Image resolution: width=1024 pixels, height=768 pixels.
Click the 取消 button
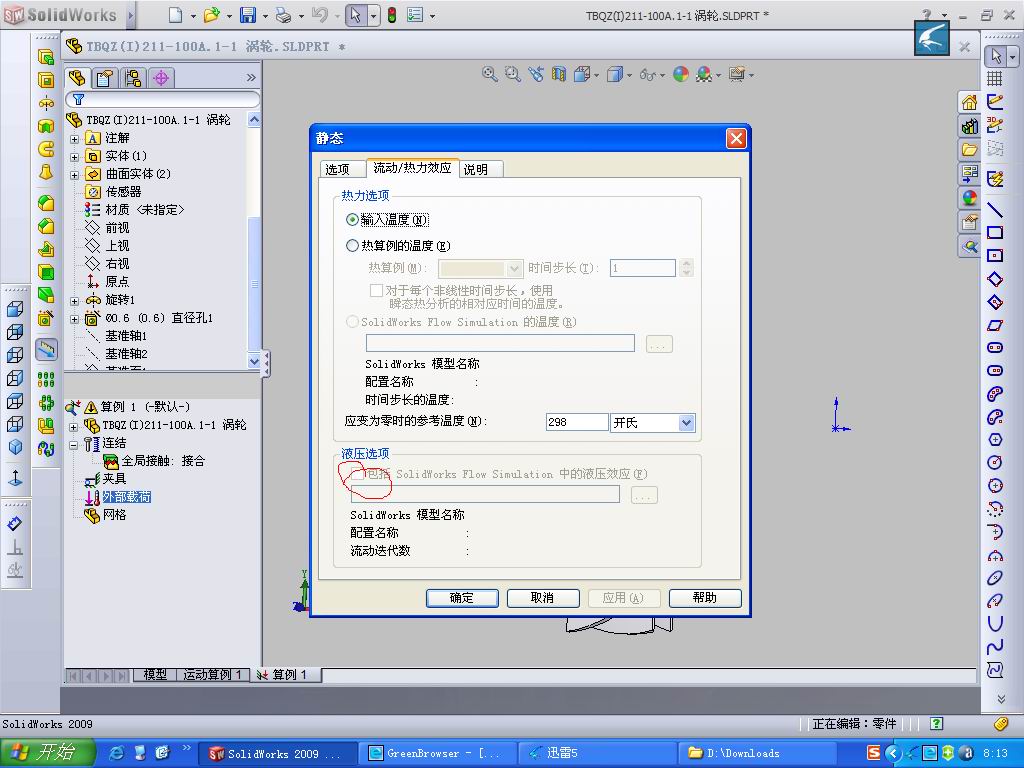coord(543,598)
